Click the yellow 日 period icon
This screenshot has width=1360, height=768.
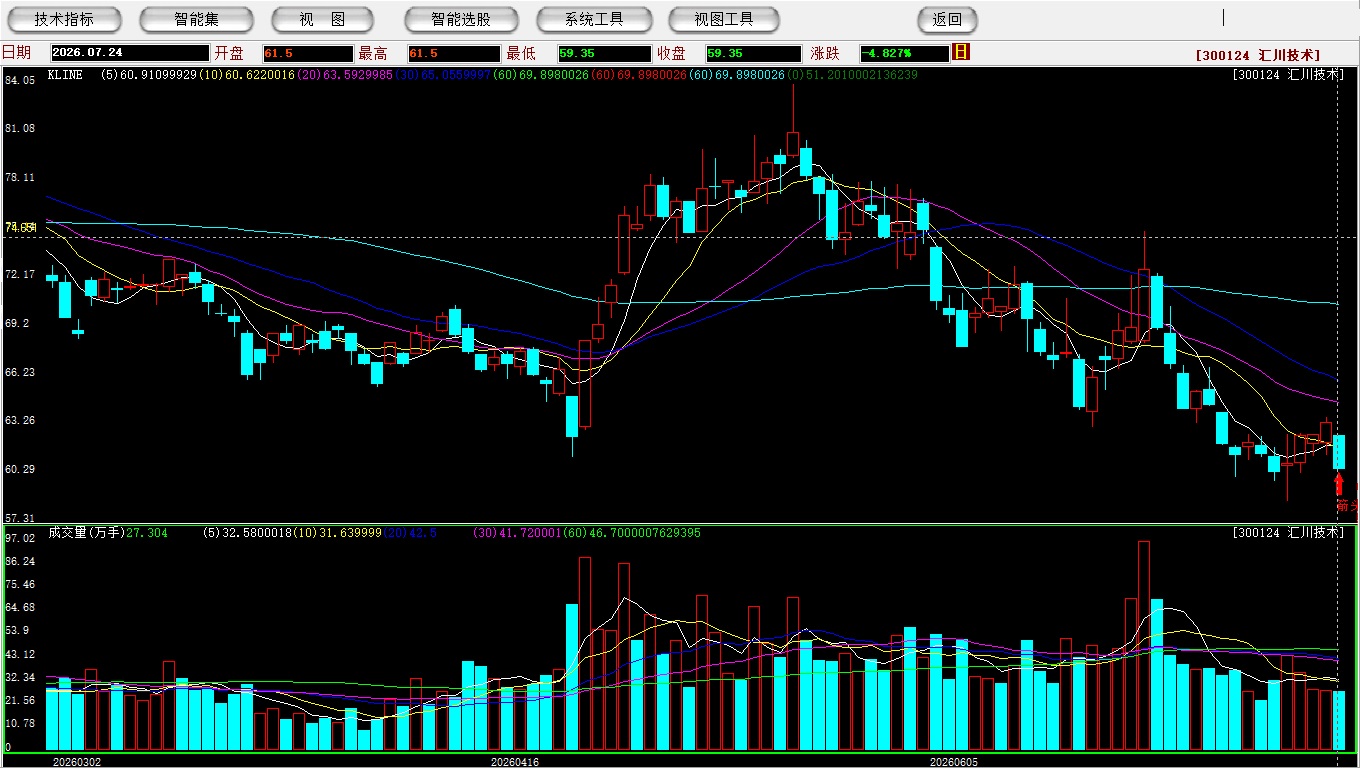pyautogui.click(x=961, y=52)
